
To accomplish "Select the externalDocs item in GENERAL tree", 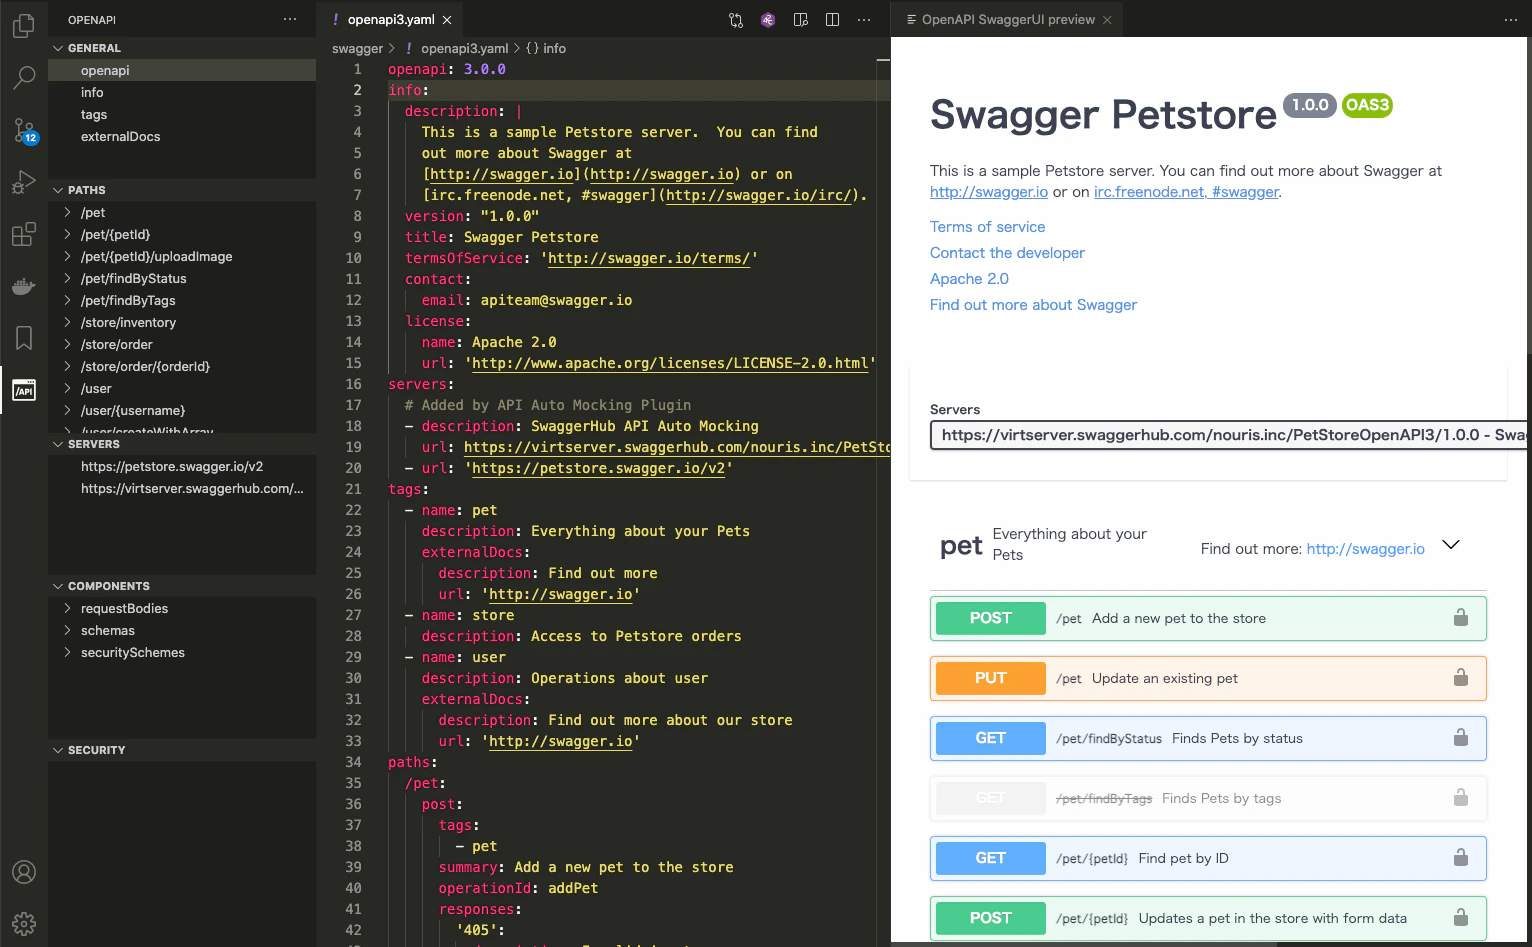I will pos(182,136).
